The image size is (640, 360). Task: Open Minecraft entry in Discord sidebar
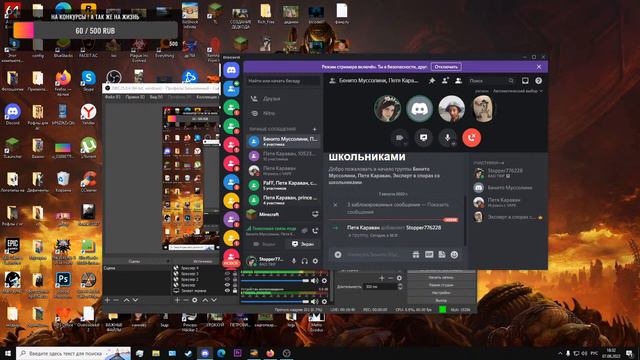tap(284, 214)
